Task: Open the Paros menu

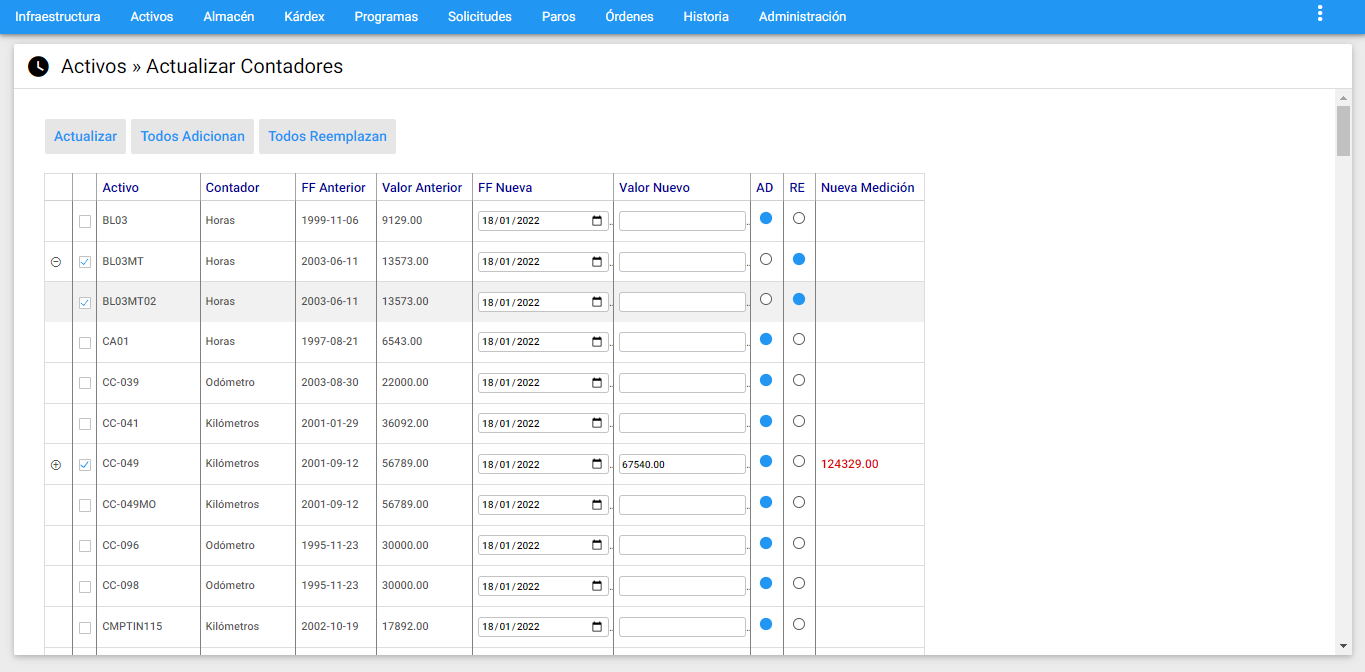Action: [x=559, y=17]
